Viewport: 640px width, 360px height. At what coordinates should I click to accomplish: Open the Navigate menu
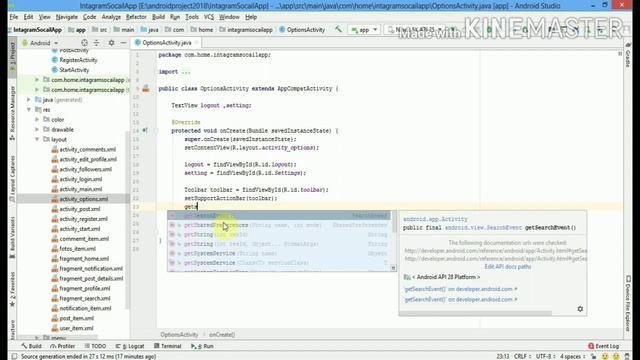click(x=67, y=17)
